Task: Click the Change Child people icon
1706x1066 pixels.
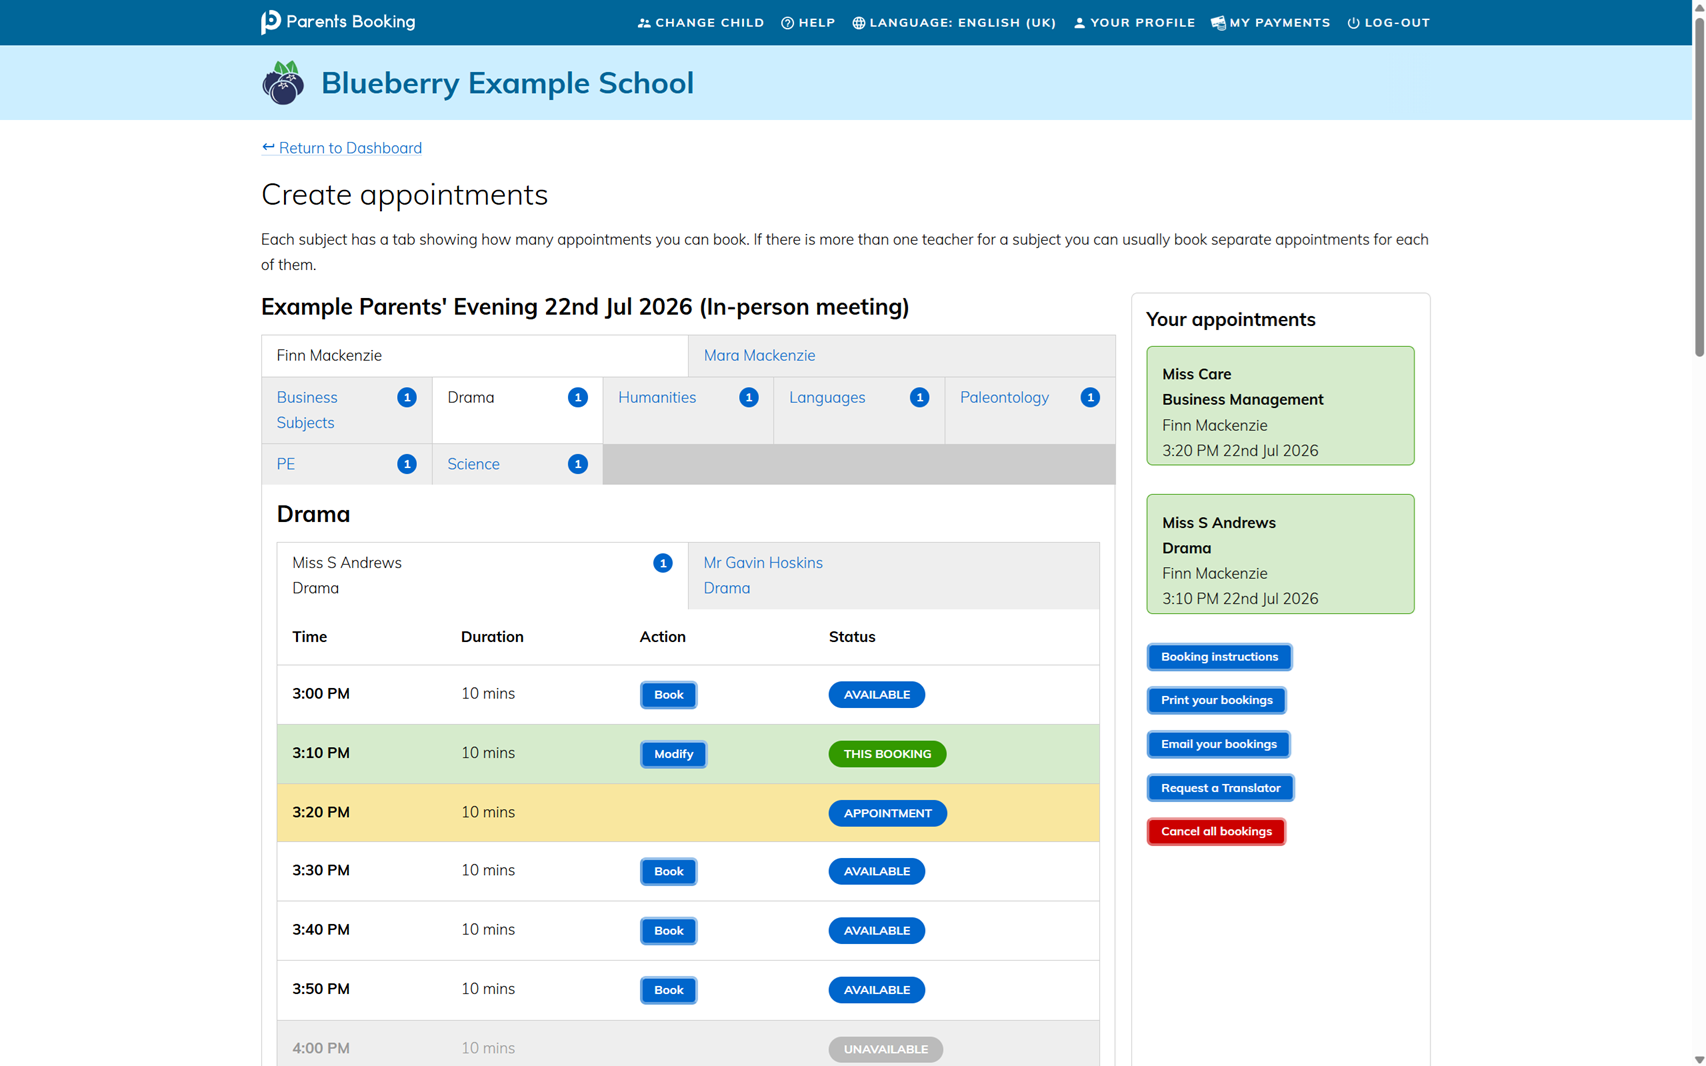Action: 644,23
